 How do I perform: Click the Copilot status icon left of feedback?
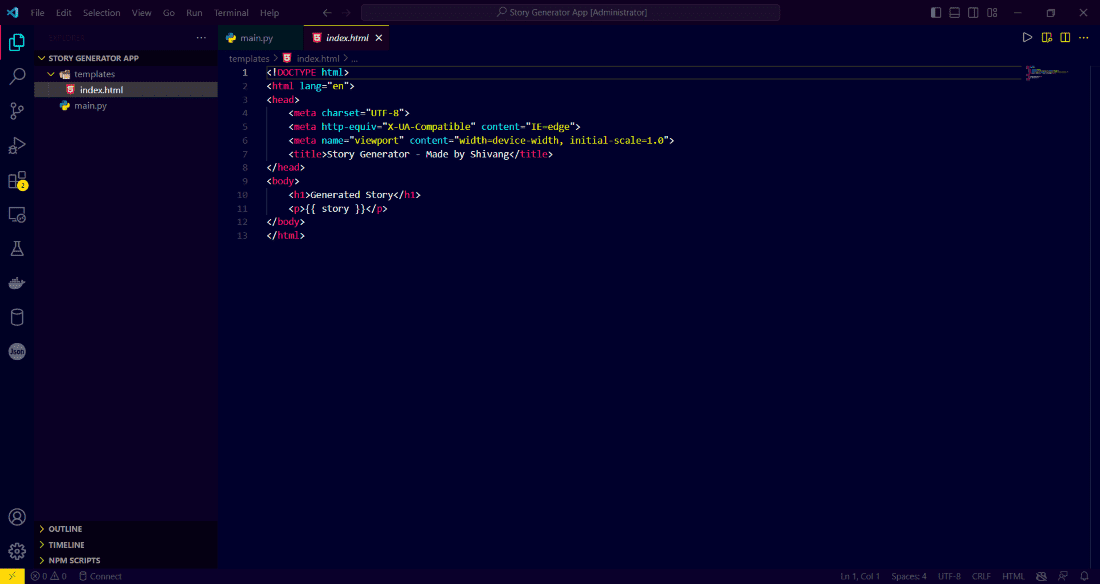coord(1042,576)
